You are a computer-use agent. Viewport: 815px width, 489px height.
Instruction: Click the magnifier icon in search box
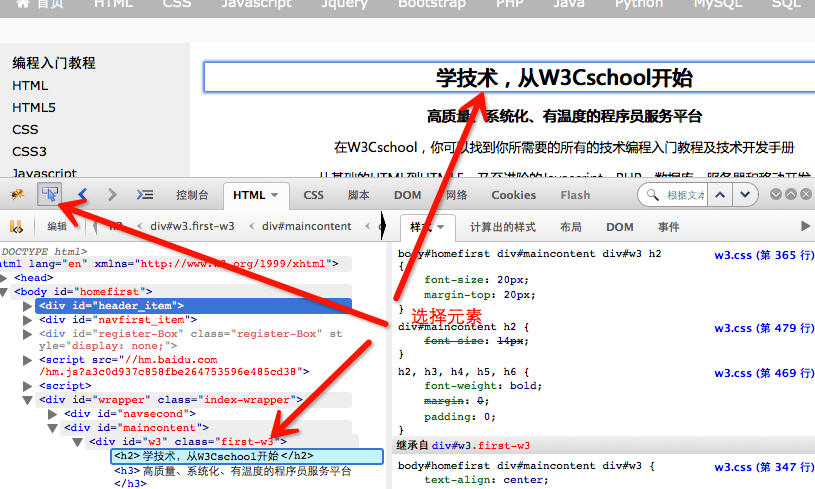pos(652,195)
